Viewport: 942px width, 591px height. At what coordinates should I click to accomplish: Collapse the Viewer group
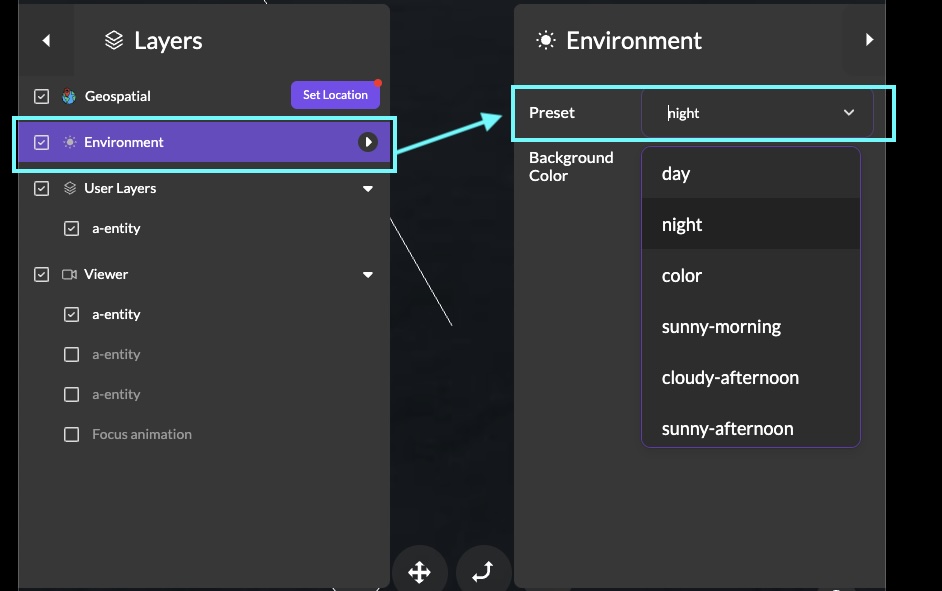coord(368,275)
